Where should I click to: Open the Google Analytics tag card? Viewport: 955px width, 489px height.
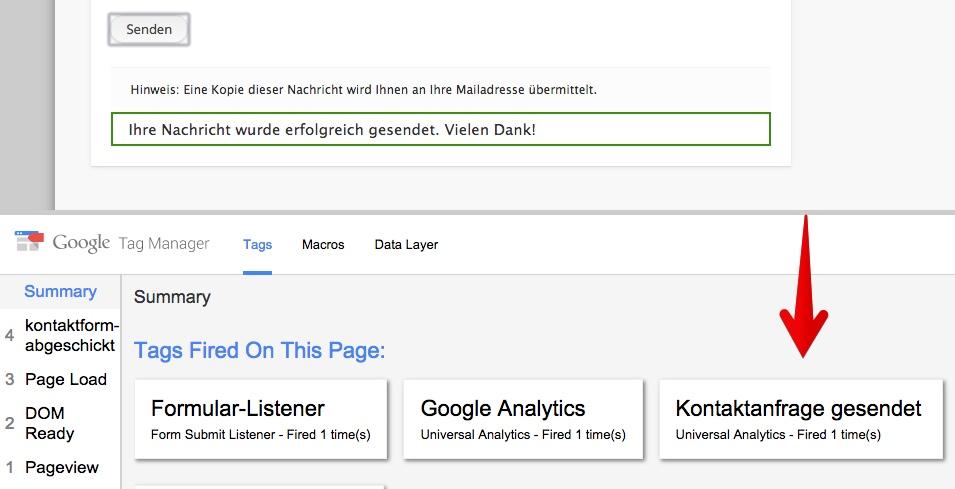pos(523,419)
